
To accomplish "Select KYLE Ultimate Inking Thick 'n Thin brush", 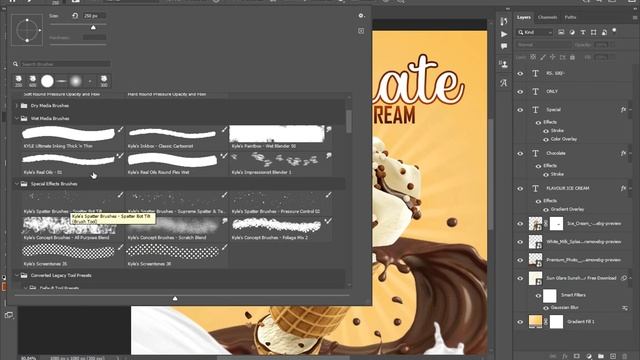I will (x=72, y=137).
